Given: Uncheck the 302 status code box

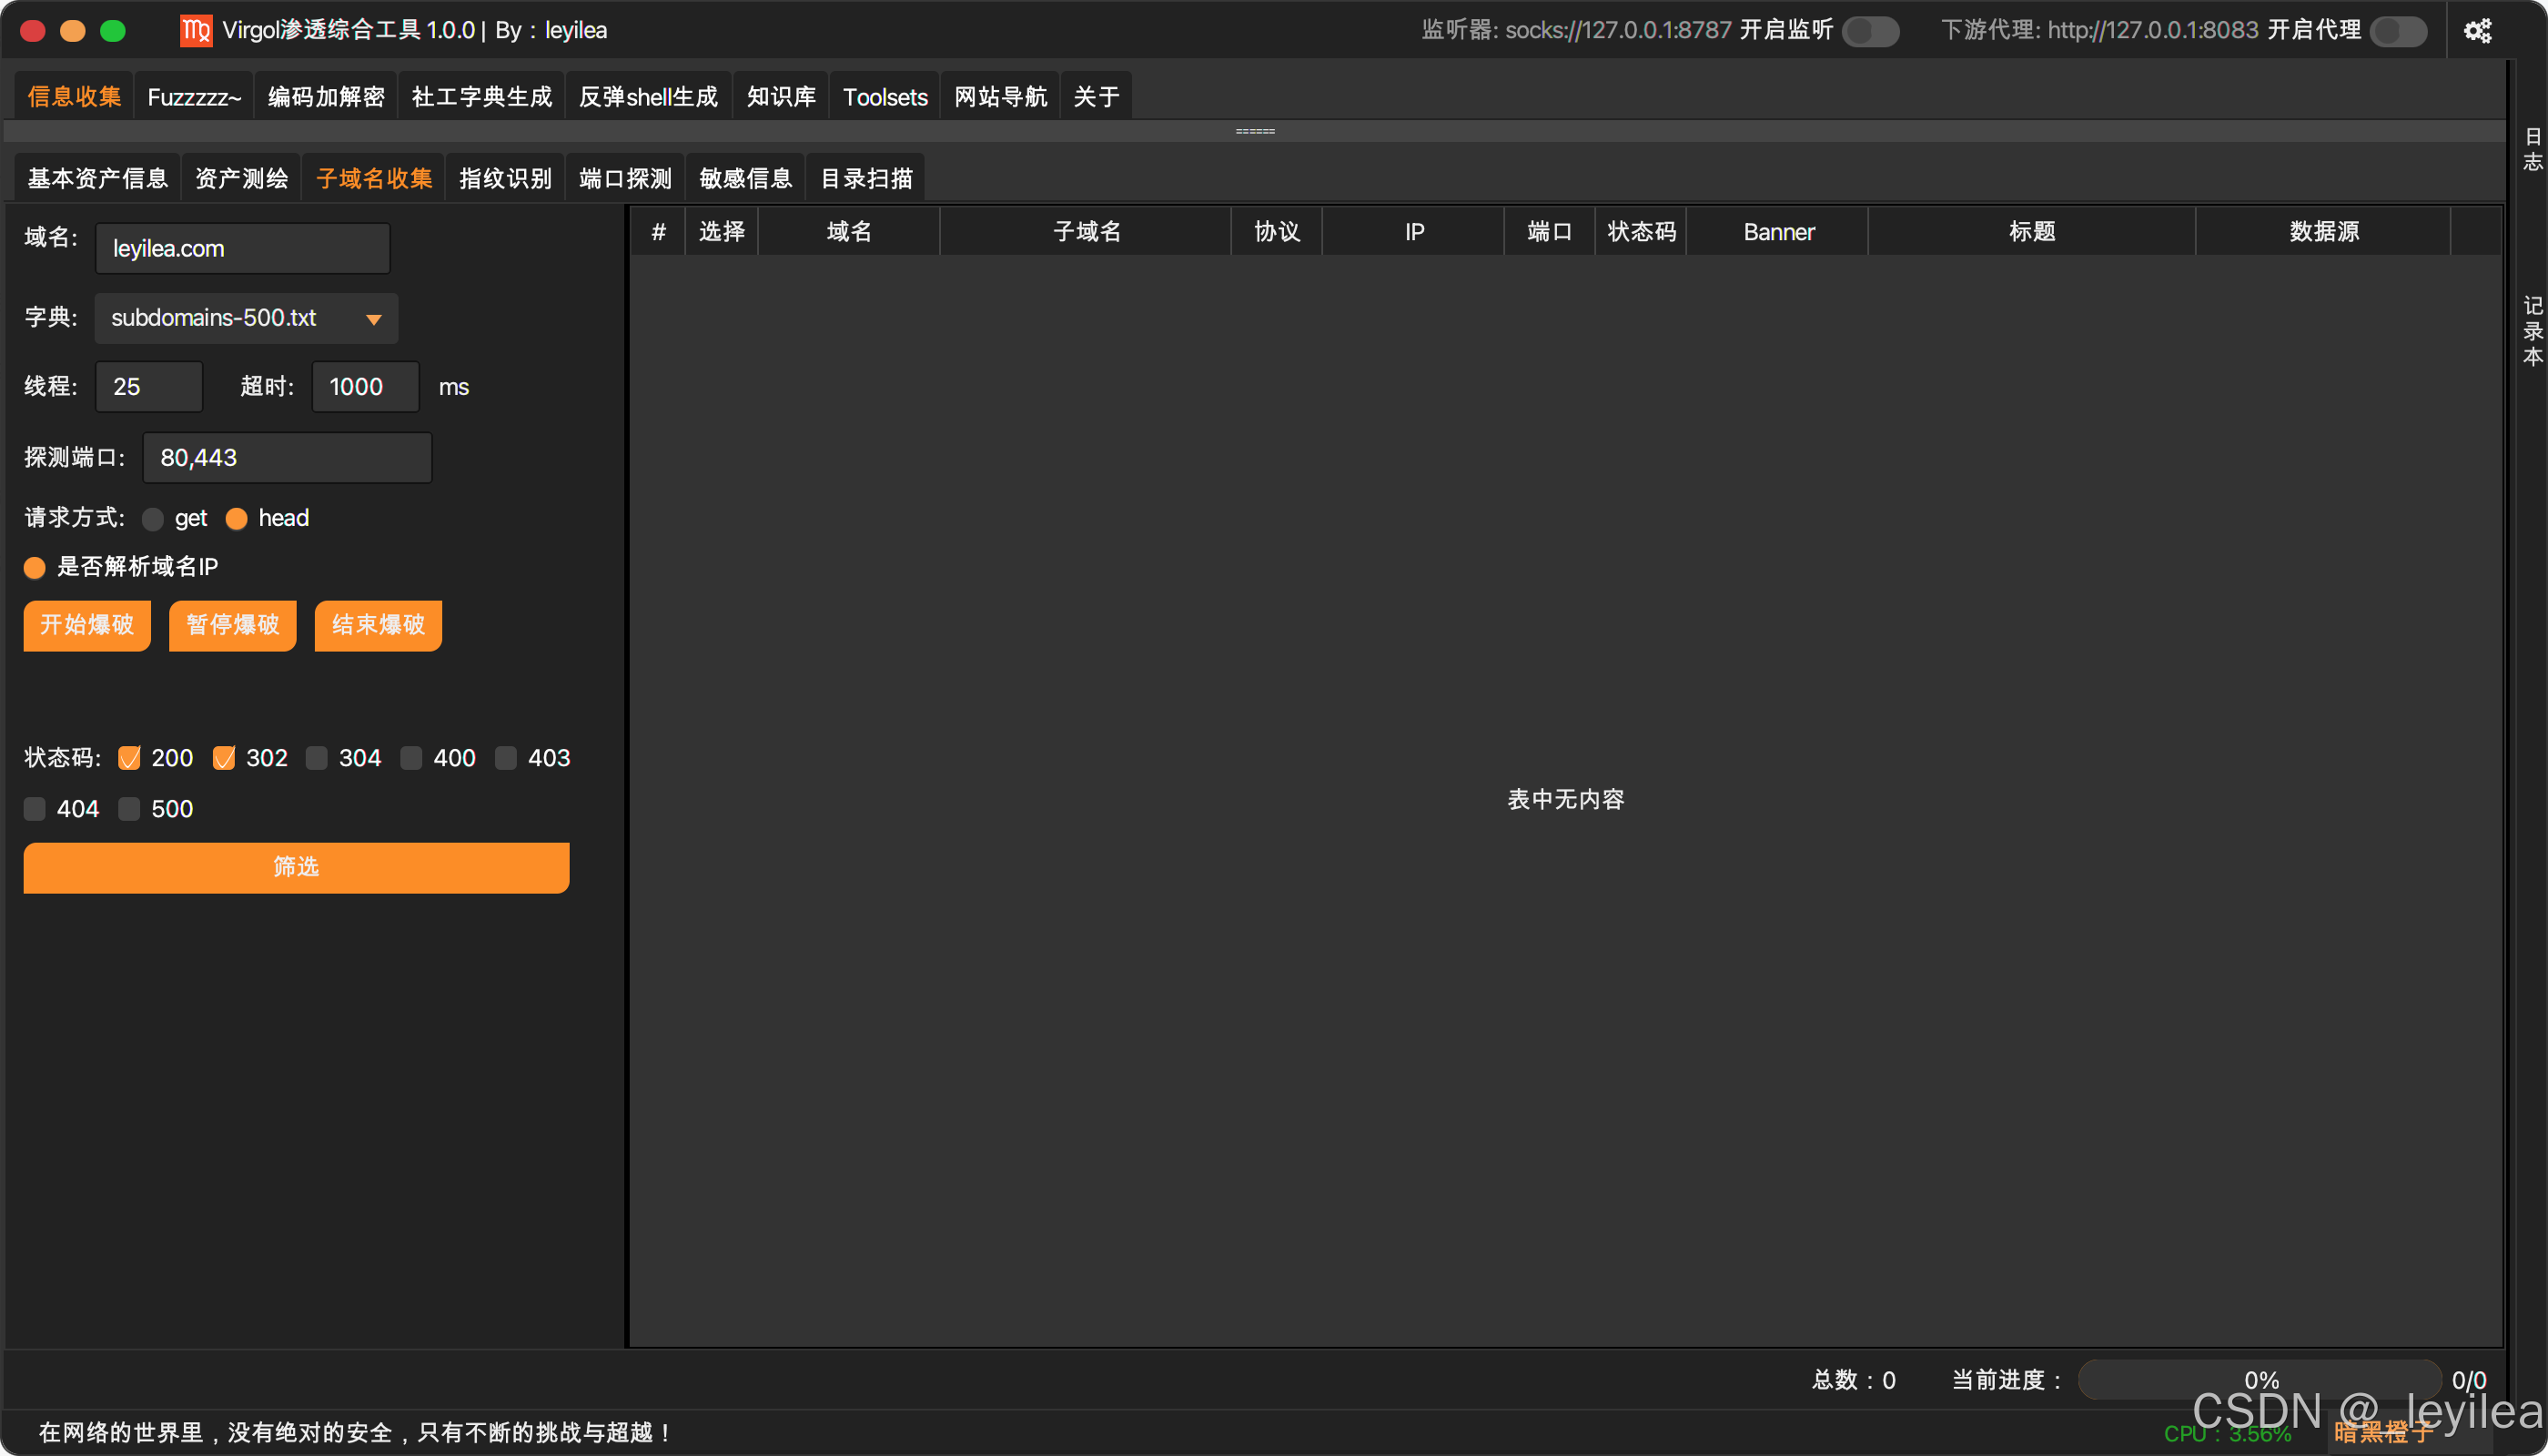Looking at the screenshot, I should 224,758.
